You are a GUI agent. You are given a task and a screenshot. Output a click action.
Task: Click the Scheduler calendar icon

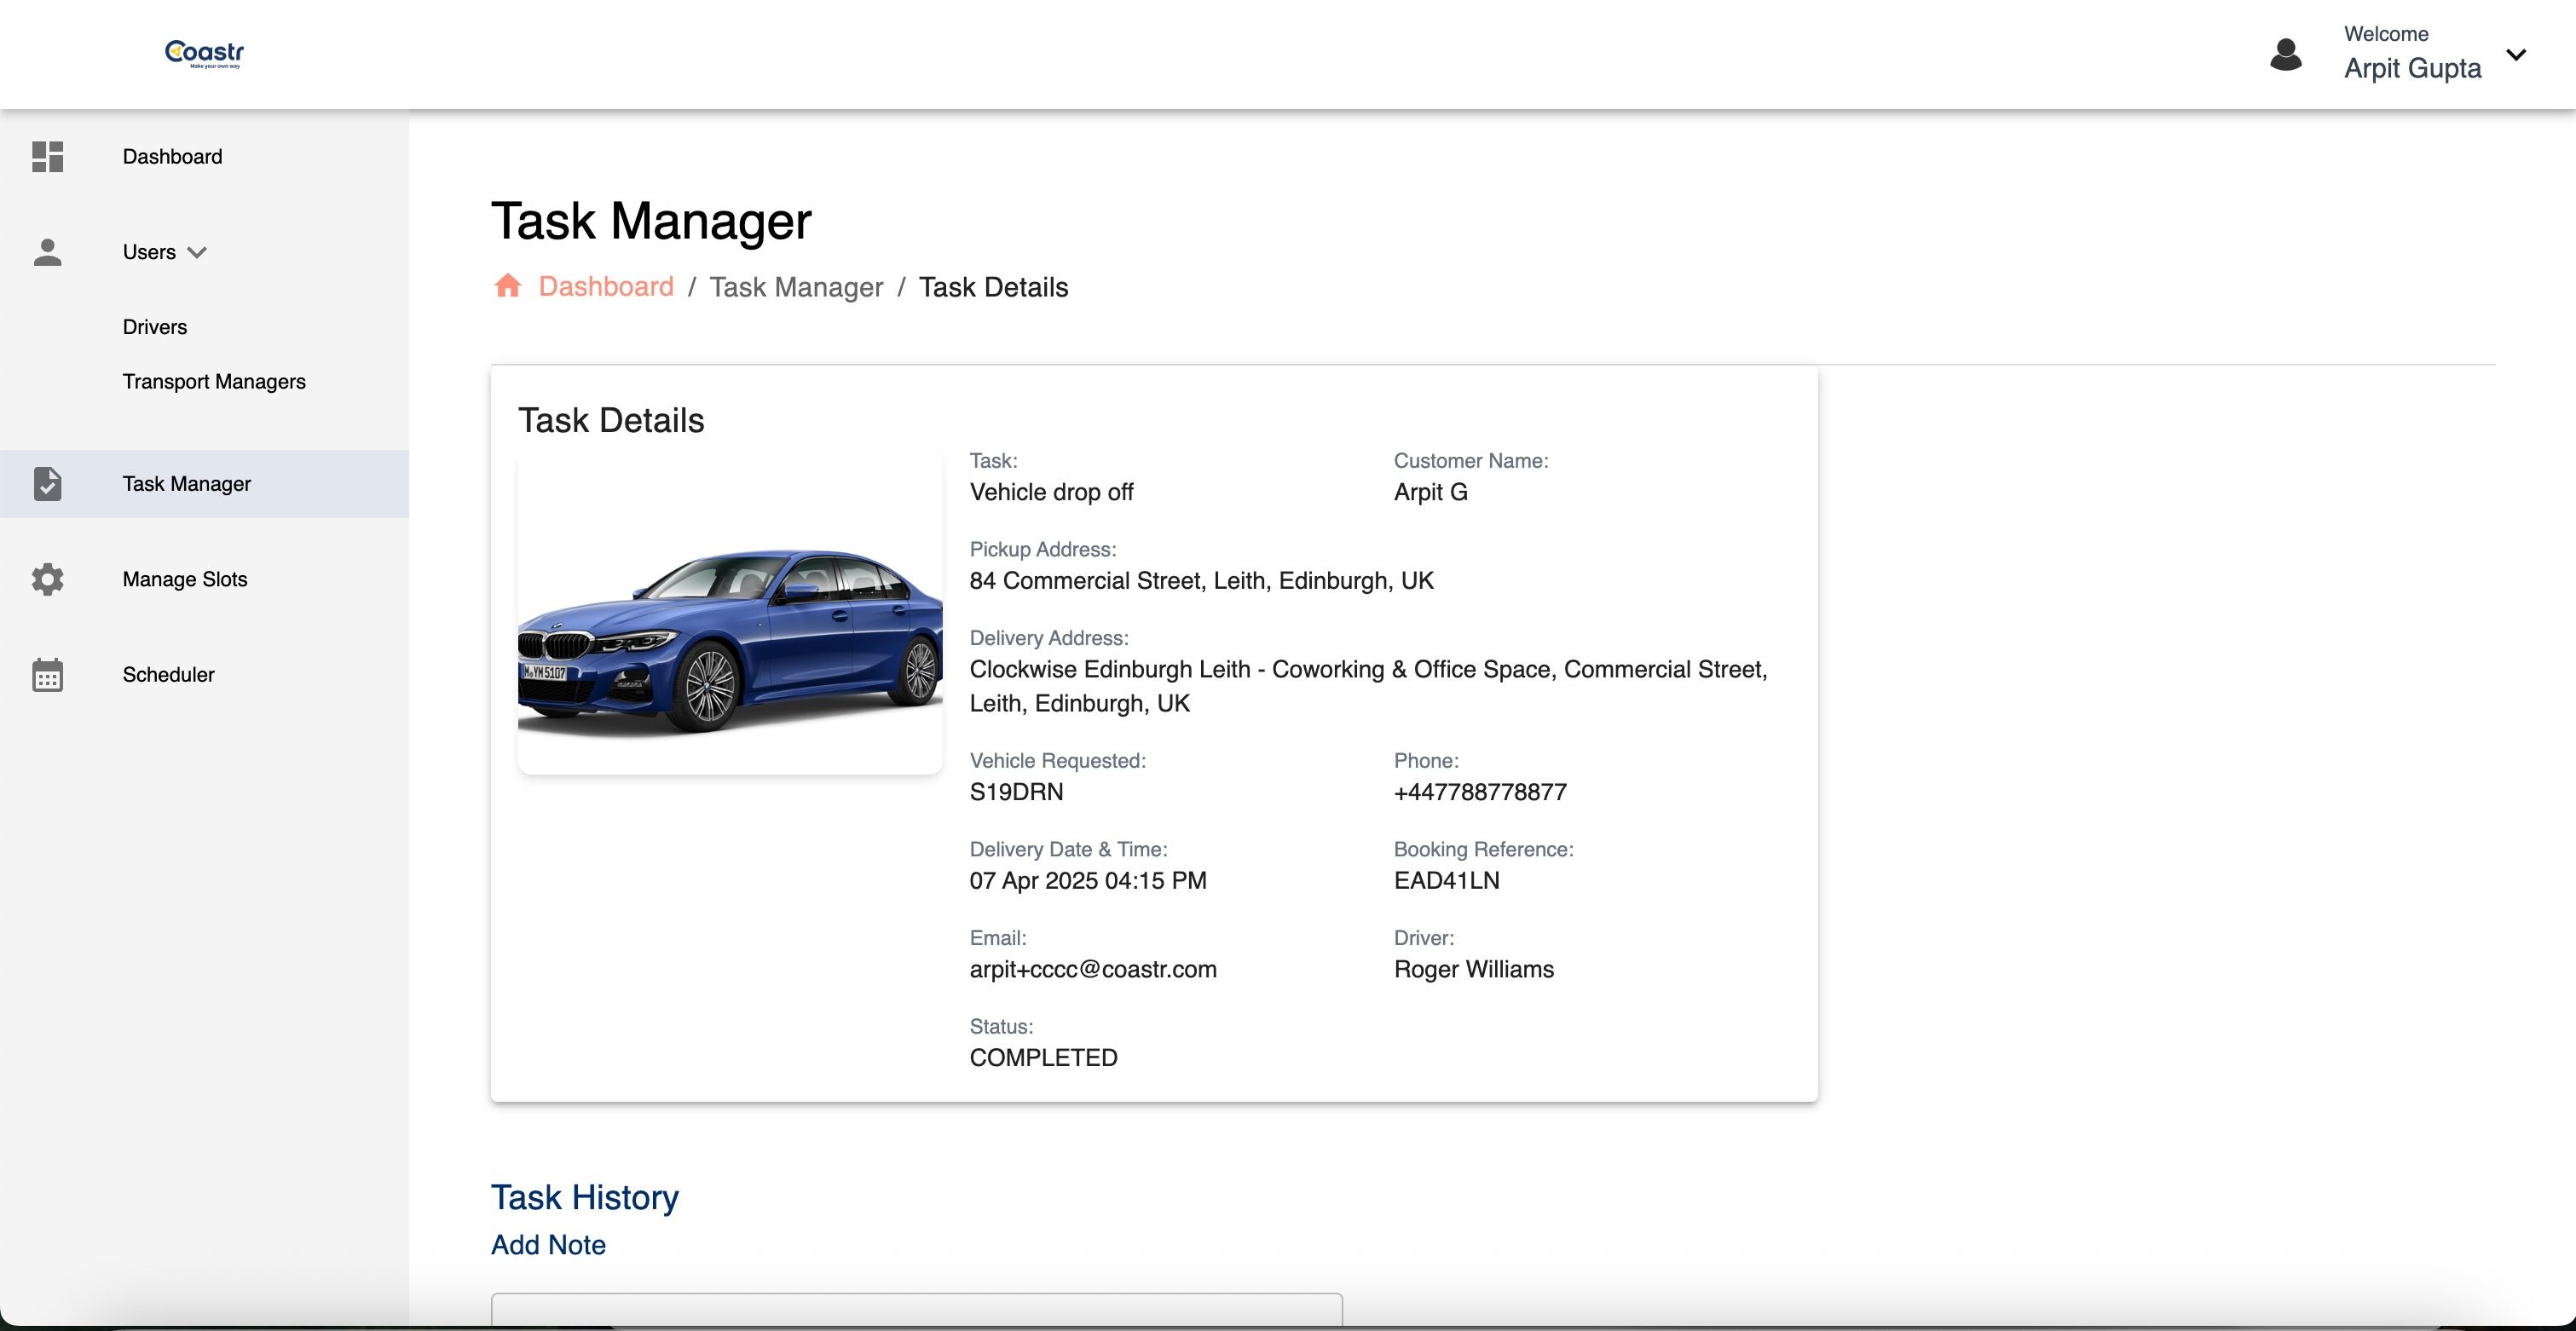(x=47, y=675)
